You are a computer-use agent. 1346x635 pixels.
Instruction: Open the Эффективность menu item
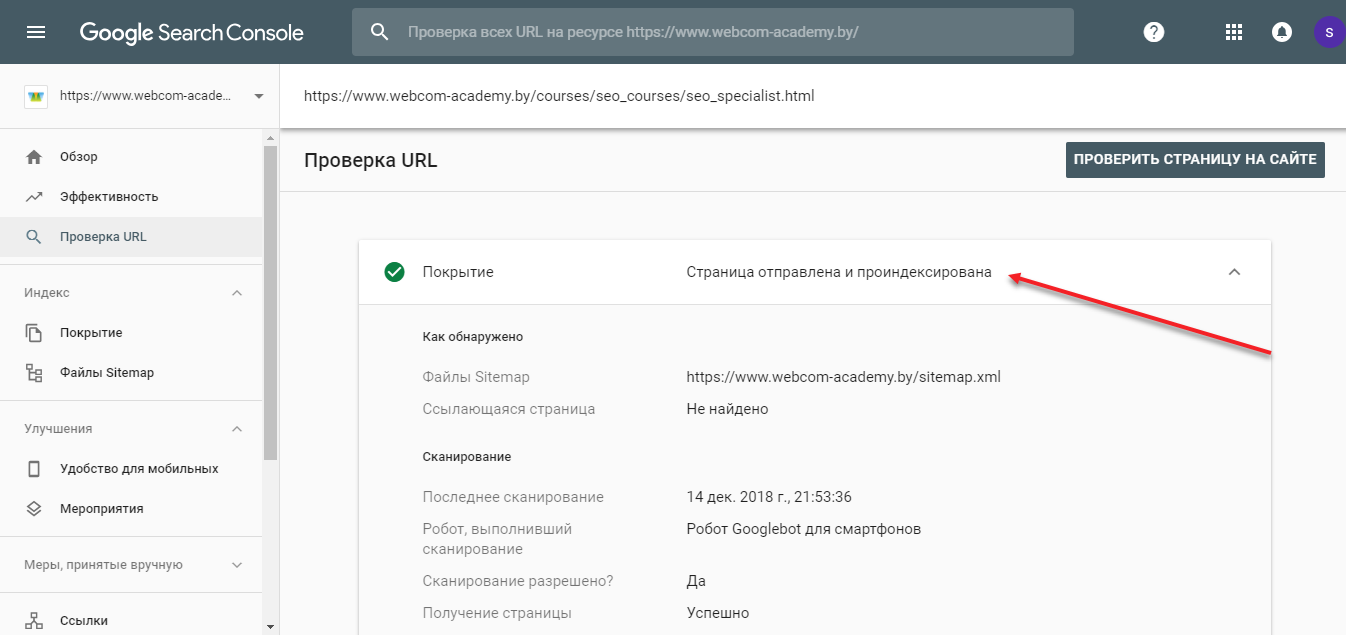[x=109, y=197]
